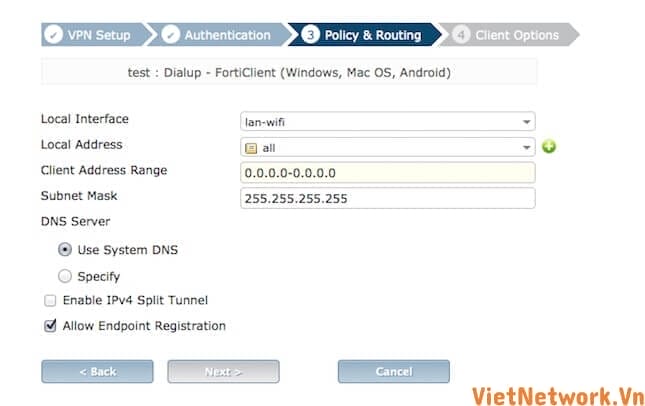Click the Back button
This screenshot has width=645, height=406.
97,371
